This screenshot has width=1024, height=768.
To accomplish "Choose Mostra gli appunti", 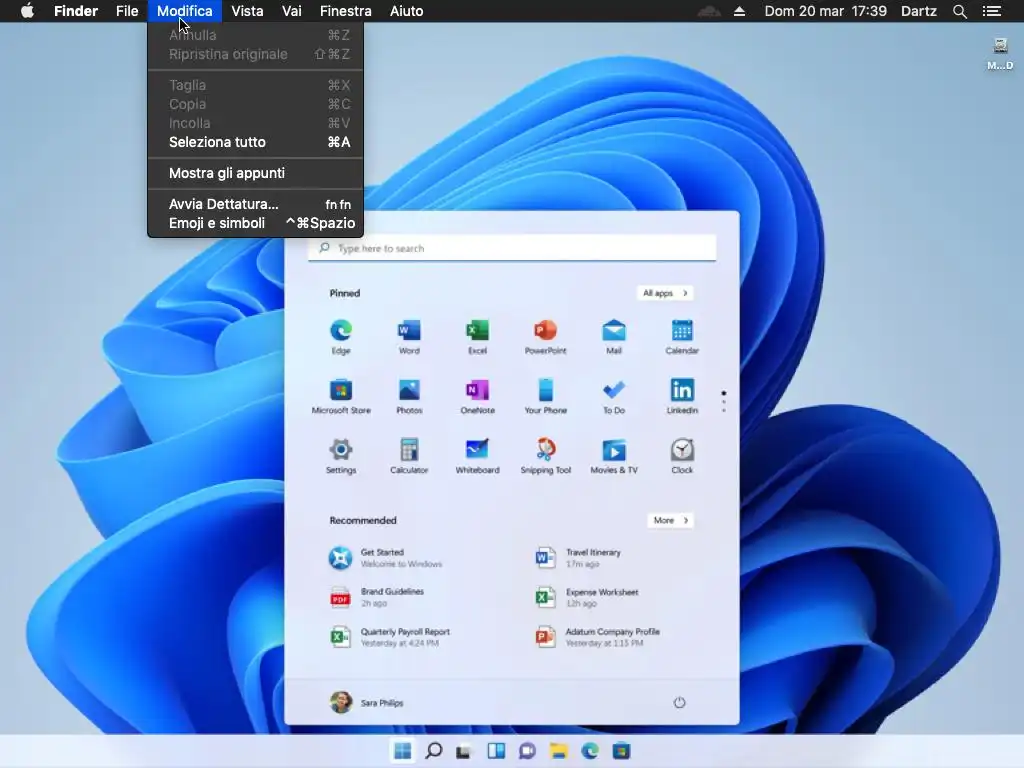I will coord(255,173).
